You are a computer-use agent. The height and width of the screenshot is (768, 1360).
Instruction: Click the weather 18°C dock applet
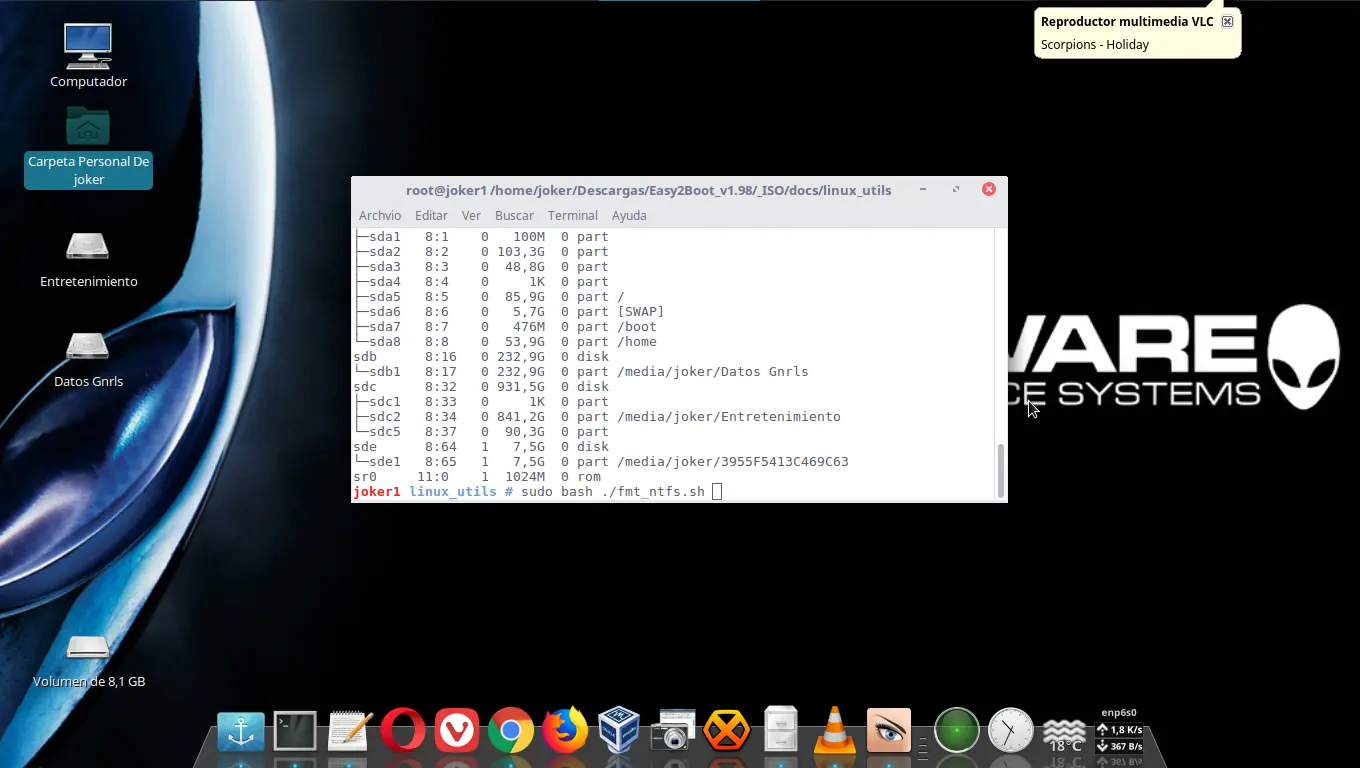pos(1064,733)
